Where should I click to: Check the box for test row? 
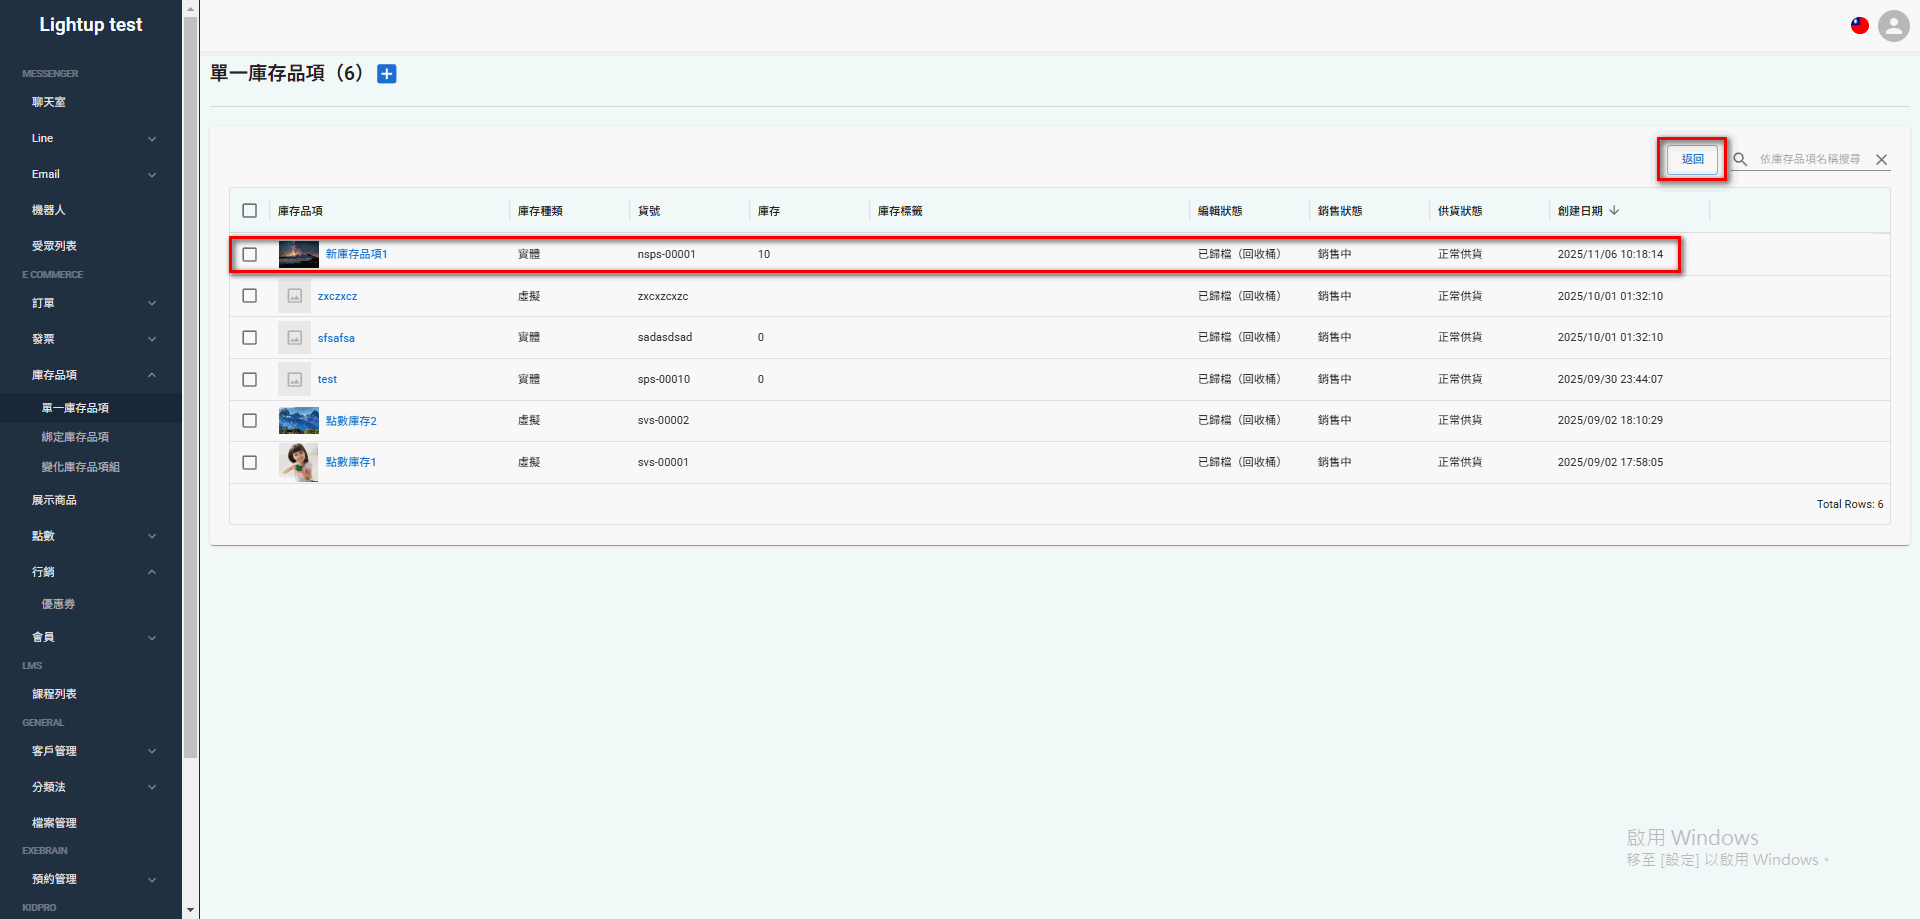250,380
